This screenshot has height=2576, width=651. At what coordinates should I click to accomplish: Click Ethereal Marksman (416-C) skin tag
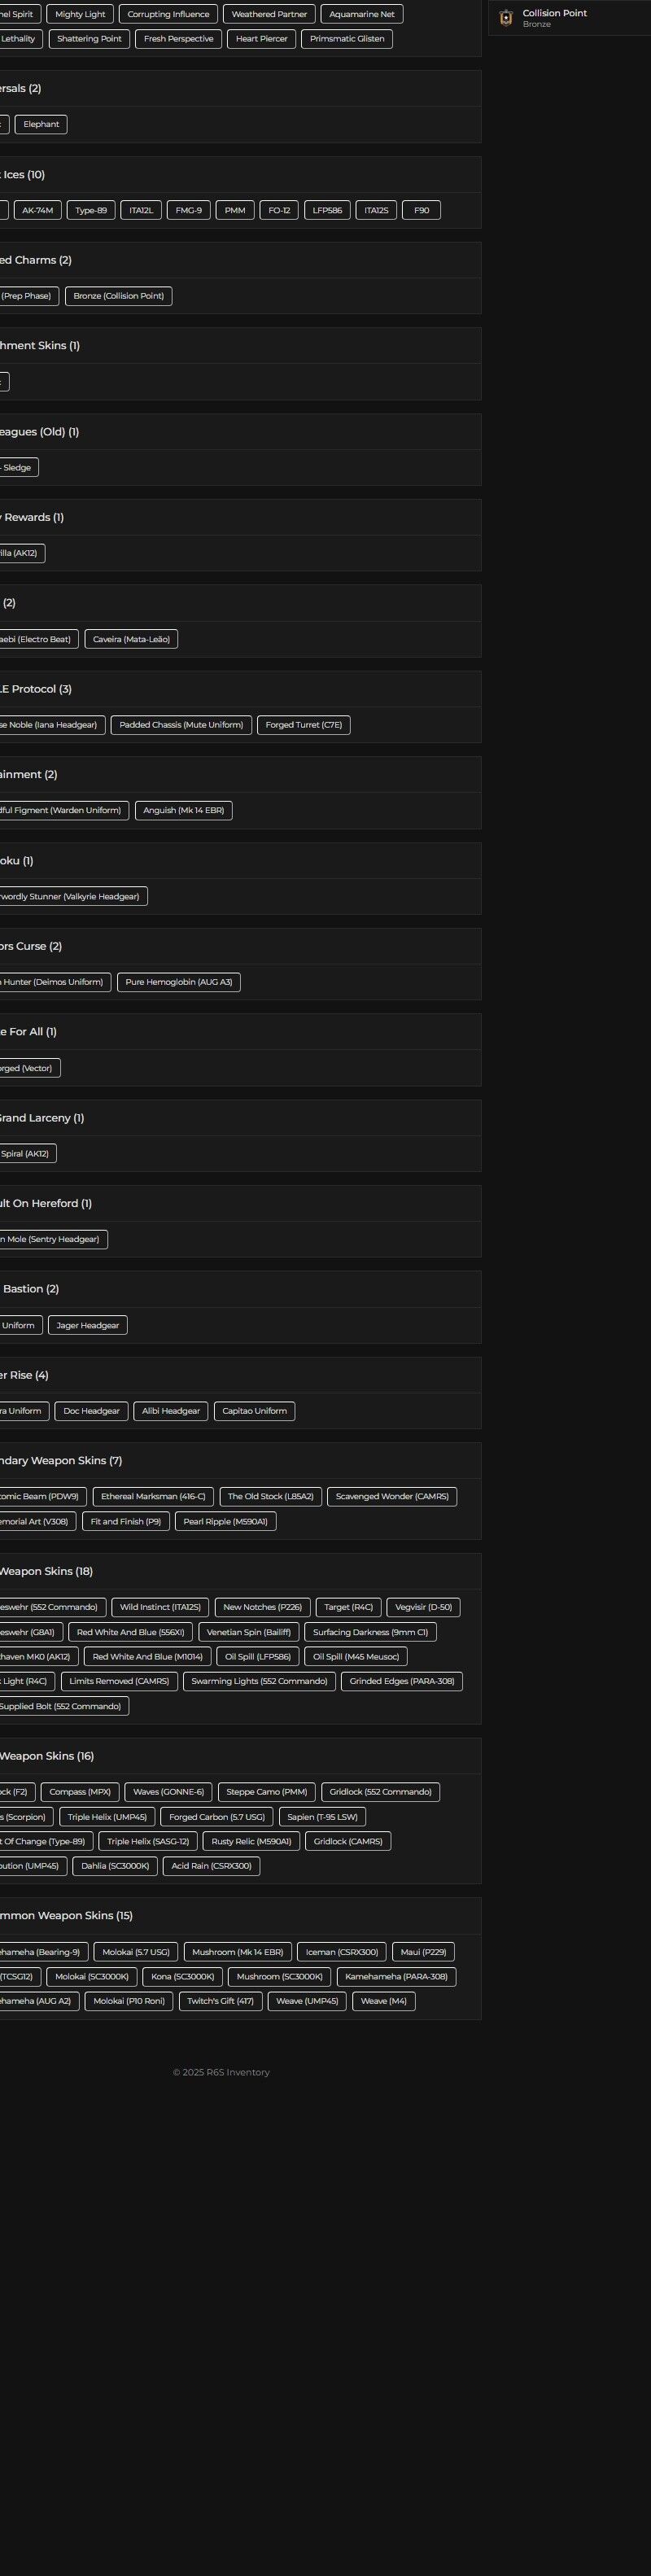(153, 1496)
